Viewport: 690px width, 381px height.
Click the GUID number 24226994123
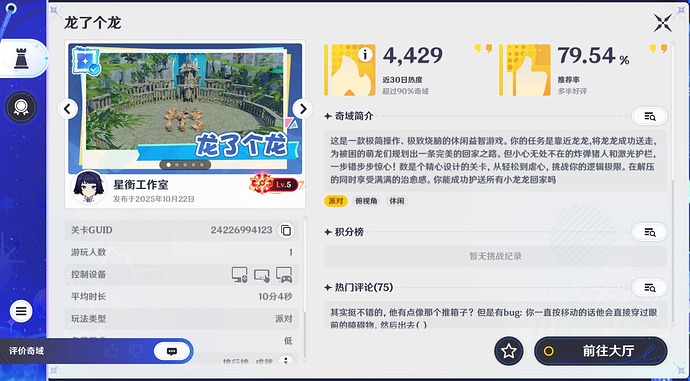pos(242,230)
